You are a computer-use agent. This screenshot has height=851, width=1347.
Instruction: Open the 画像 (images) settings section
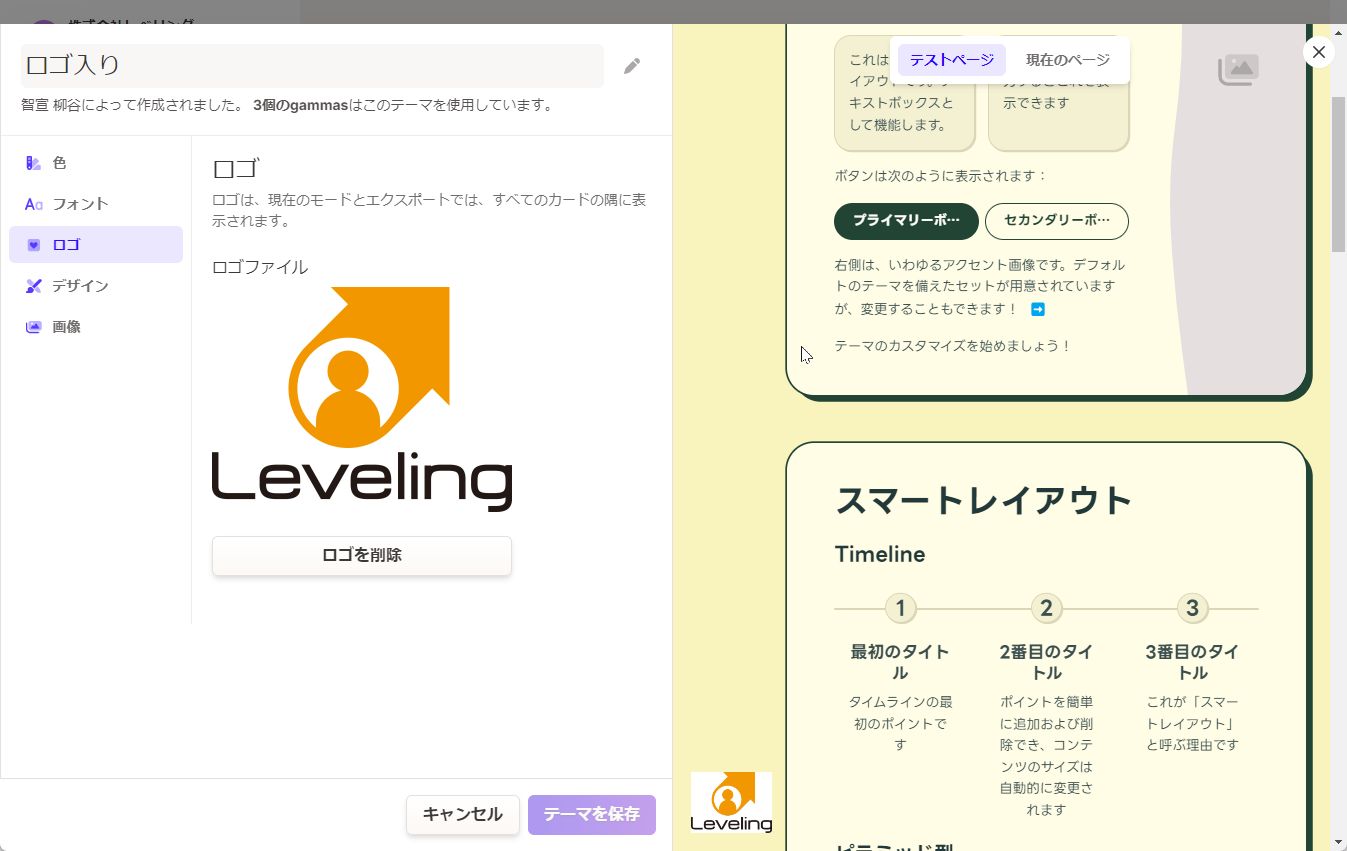pos(66,326)
